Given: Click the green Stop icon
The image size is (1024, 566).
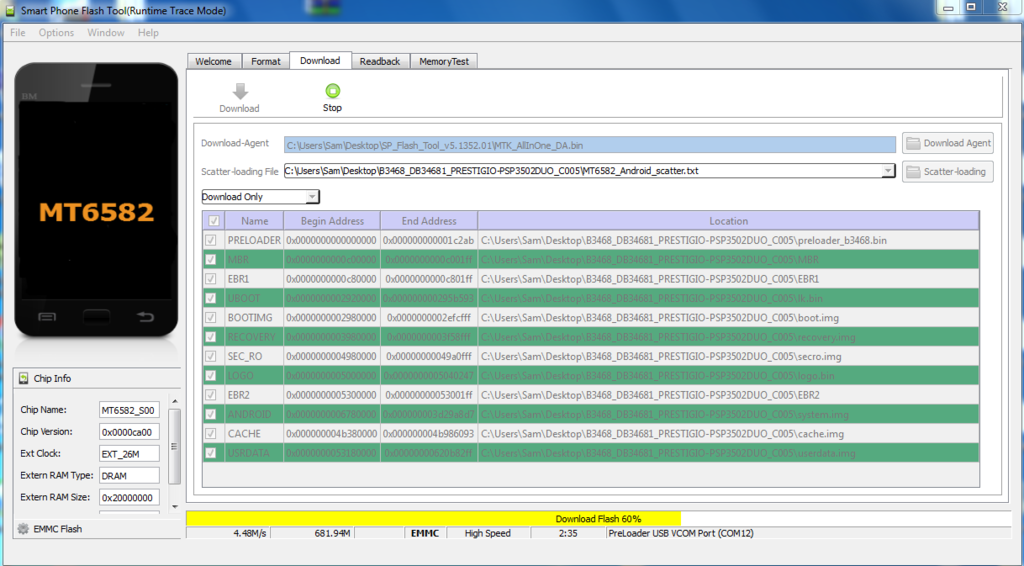Looking at the screenshot, I should [332, 91].
